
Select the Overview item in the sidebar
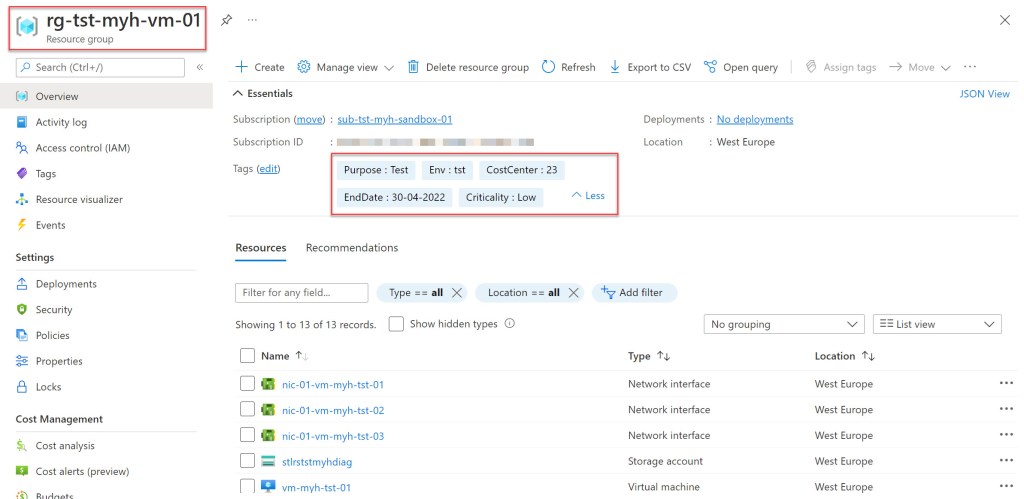[56, 97]
